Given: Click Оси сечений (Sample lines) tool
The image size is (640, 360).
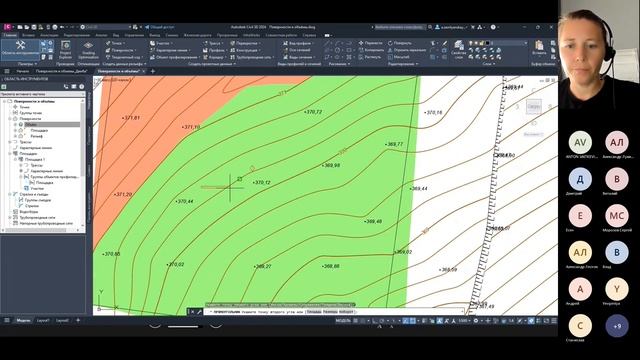Looking at the screenshot, I should click(x=297, y=50).
